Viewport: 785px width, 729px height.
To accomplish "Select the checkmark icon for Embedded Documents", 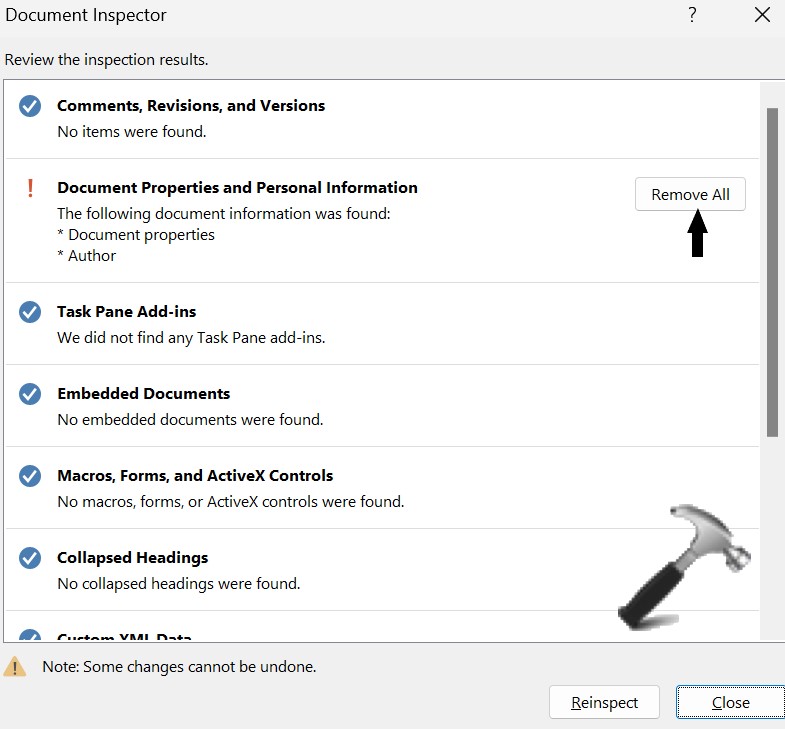I will (x=30, y=394).
